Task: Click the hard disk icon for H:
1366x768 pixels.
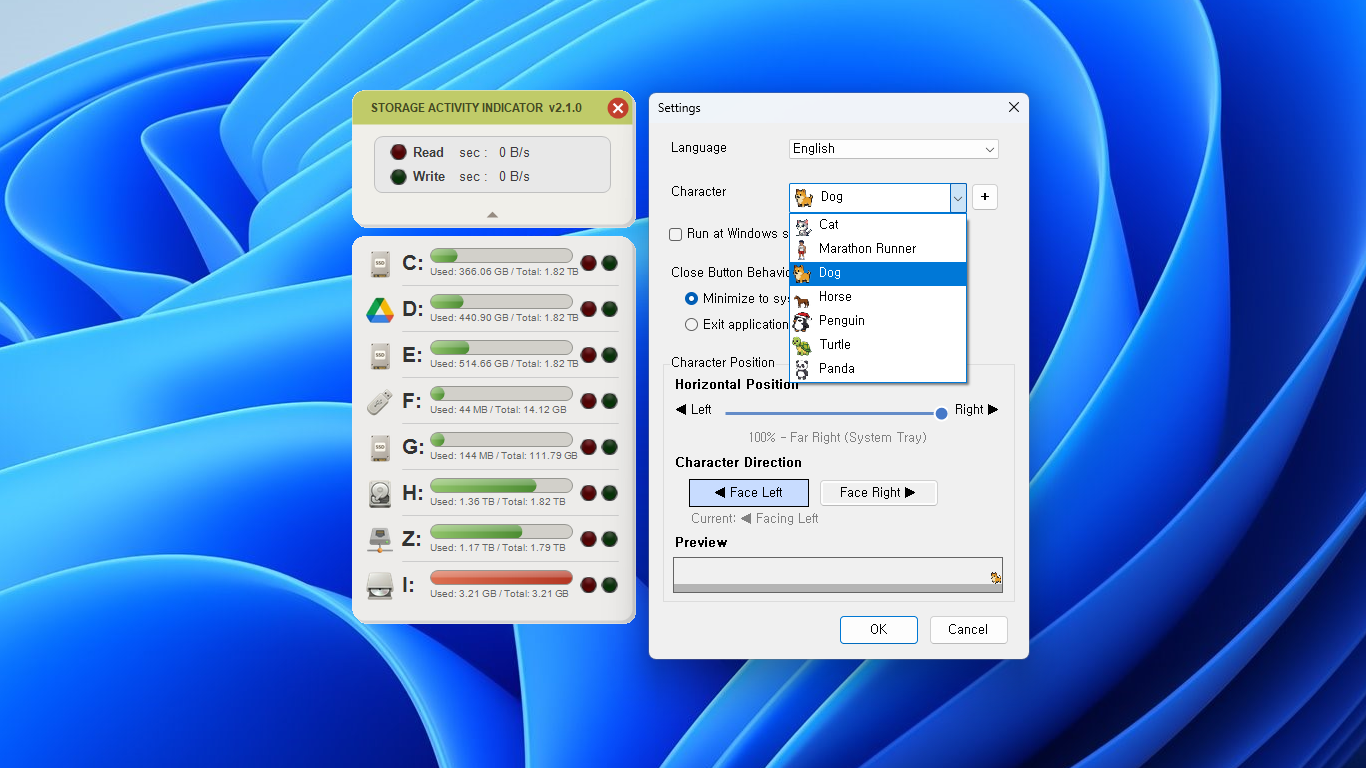Action: pyautogui.click(x=380, y=494)
